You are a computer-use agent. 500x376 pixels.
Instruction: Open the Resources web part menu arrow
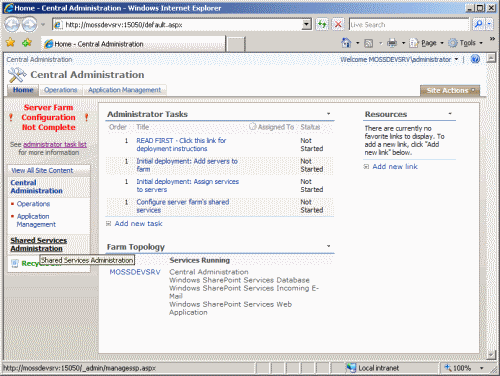click(450, 114)
